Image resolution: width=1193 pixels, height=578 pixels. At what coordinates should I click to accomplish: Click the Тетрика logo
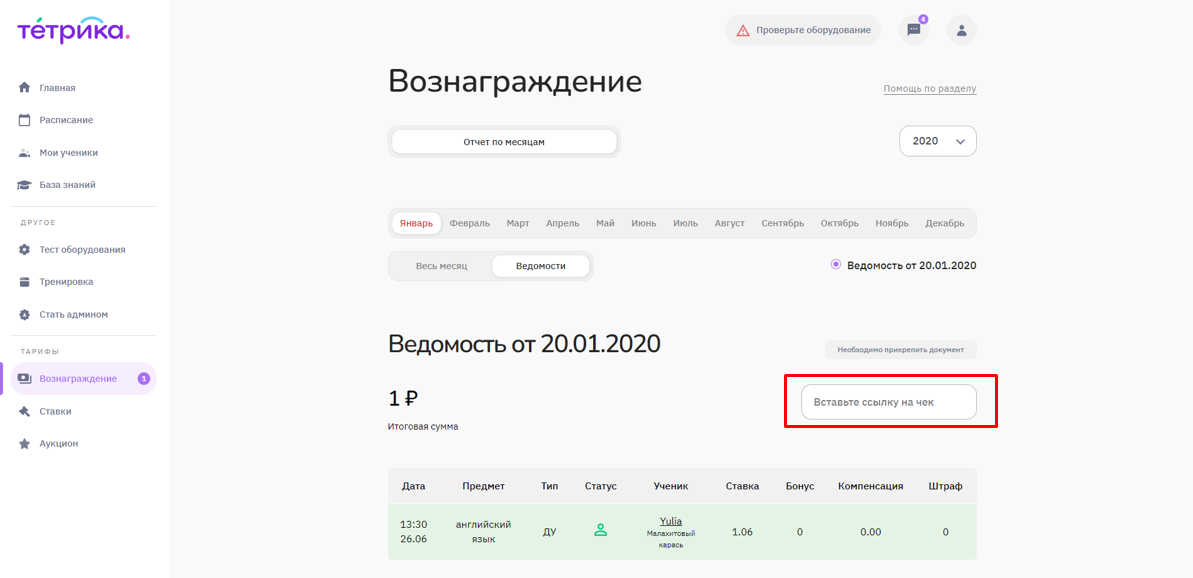[74, 31]
